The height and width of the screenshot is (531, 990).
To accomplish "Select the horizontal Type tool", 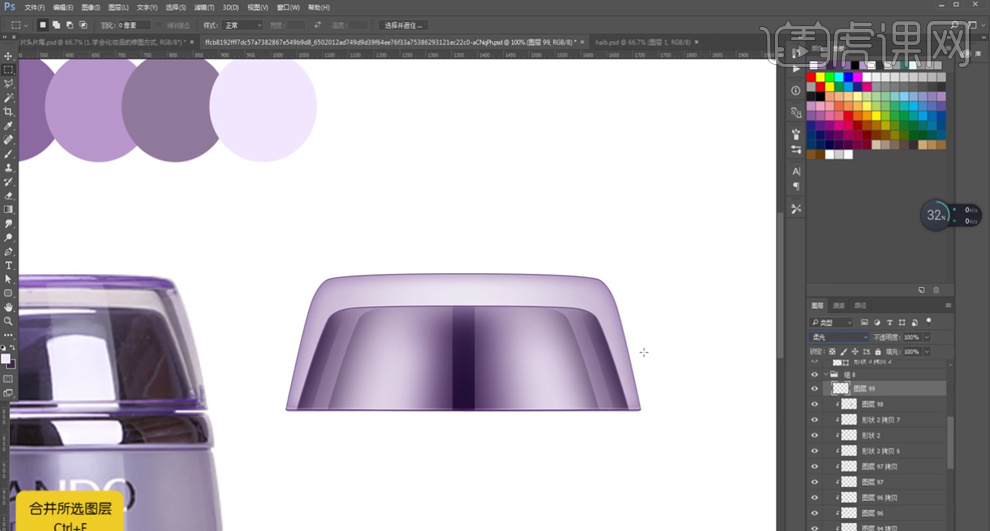I will tap(8, 266).
